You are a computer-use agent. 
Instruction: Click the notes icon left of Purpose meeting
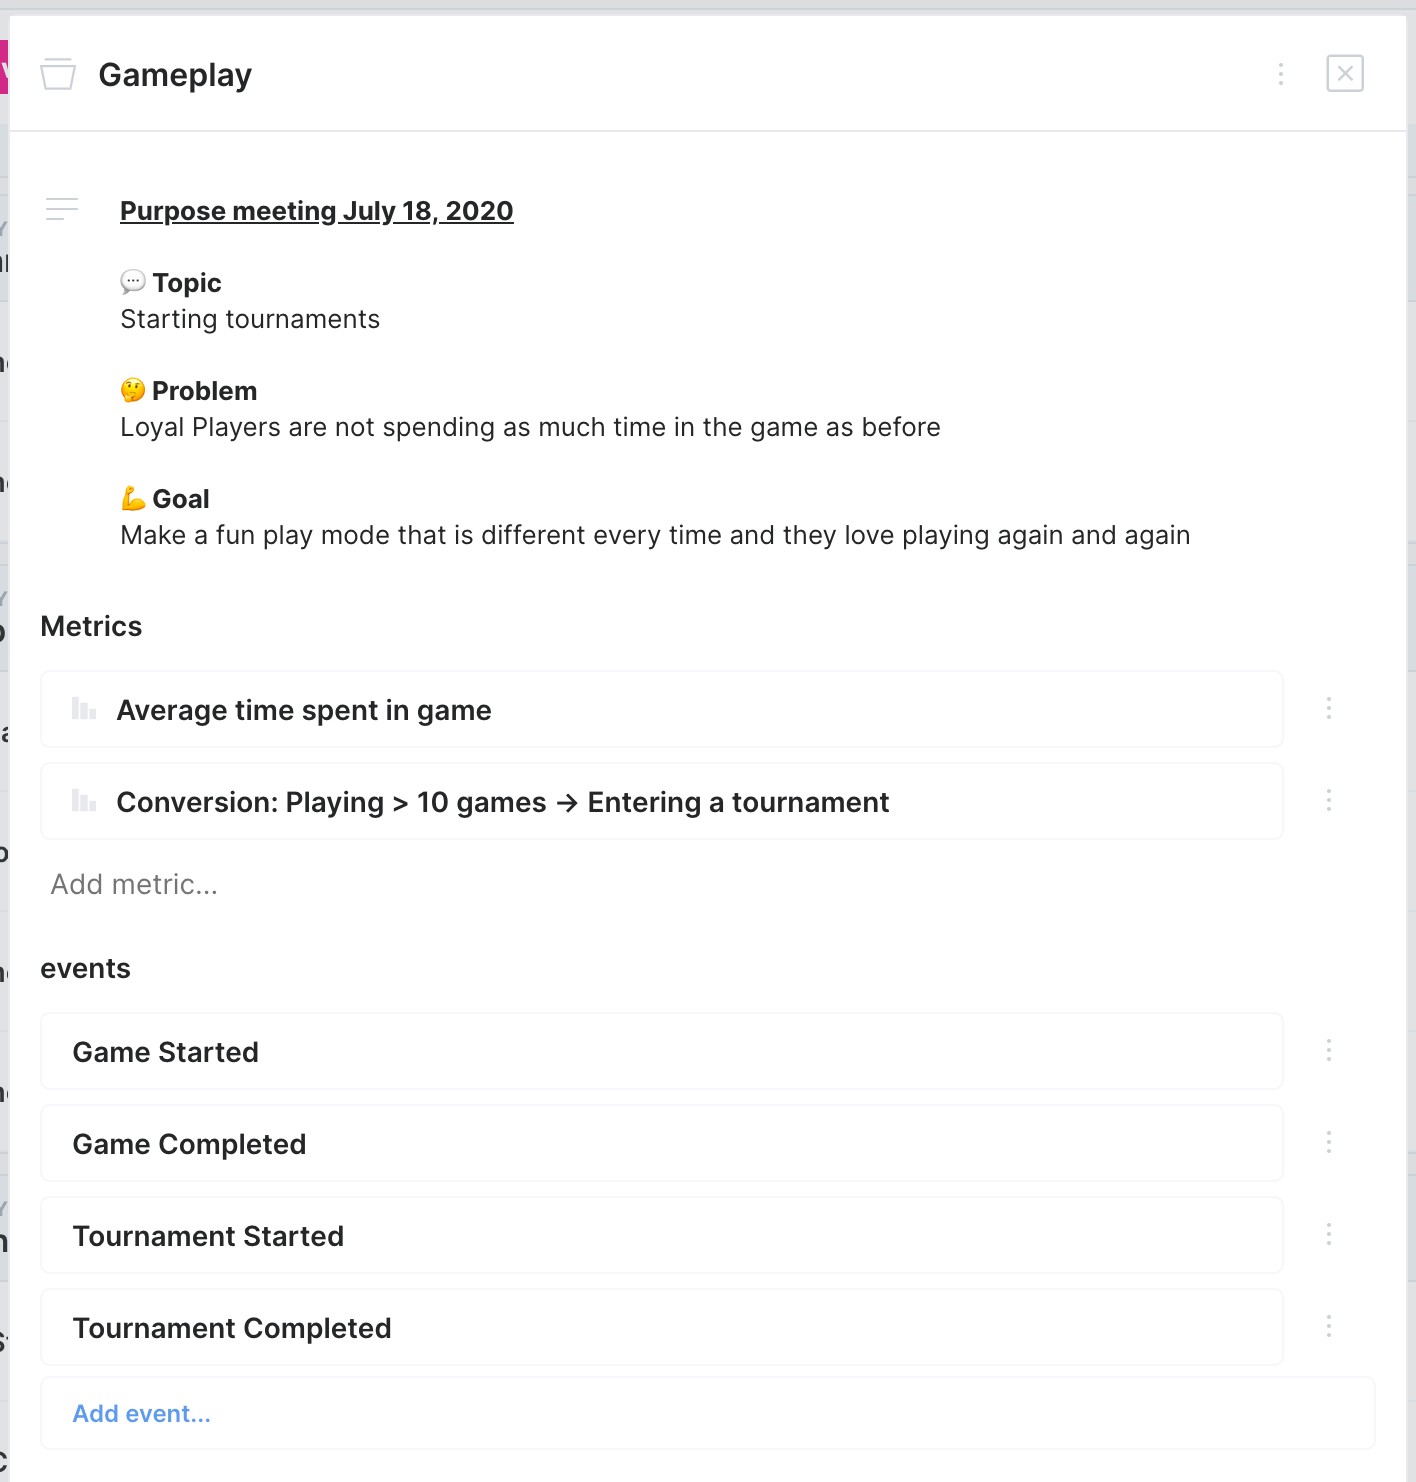coord(61,209)
